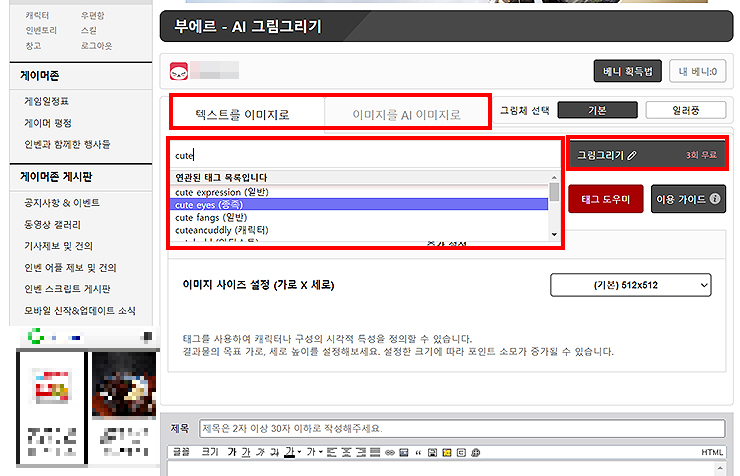Open the 이용 가이드 usage guide
740x476 pixels.
click(x=688, y=199)
